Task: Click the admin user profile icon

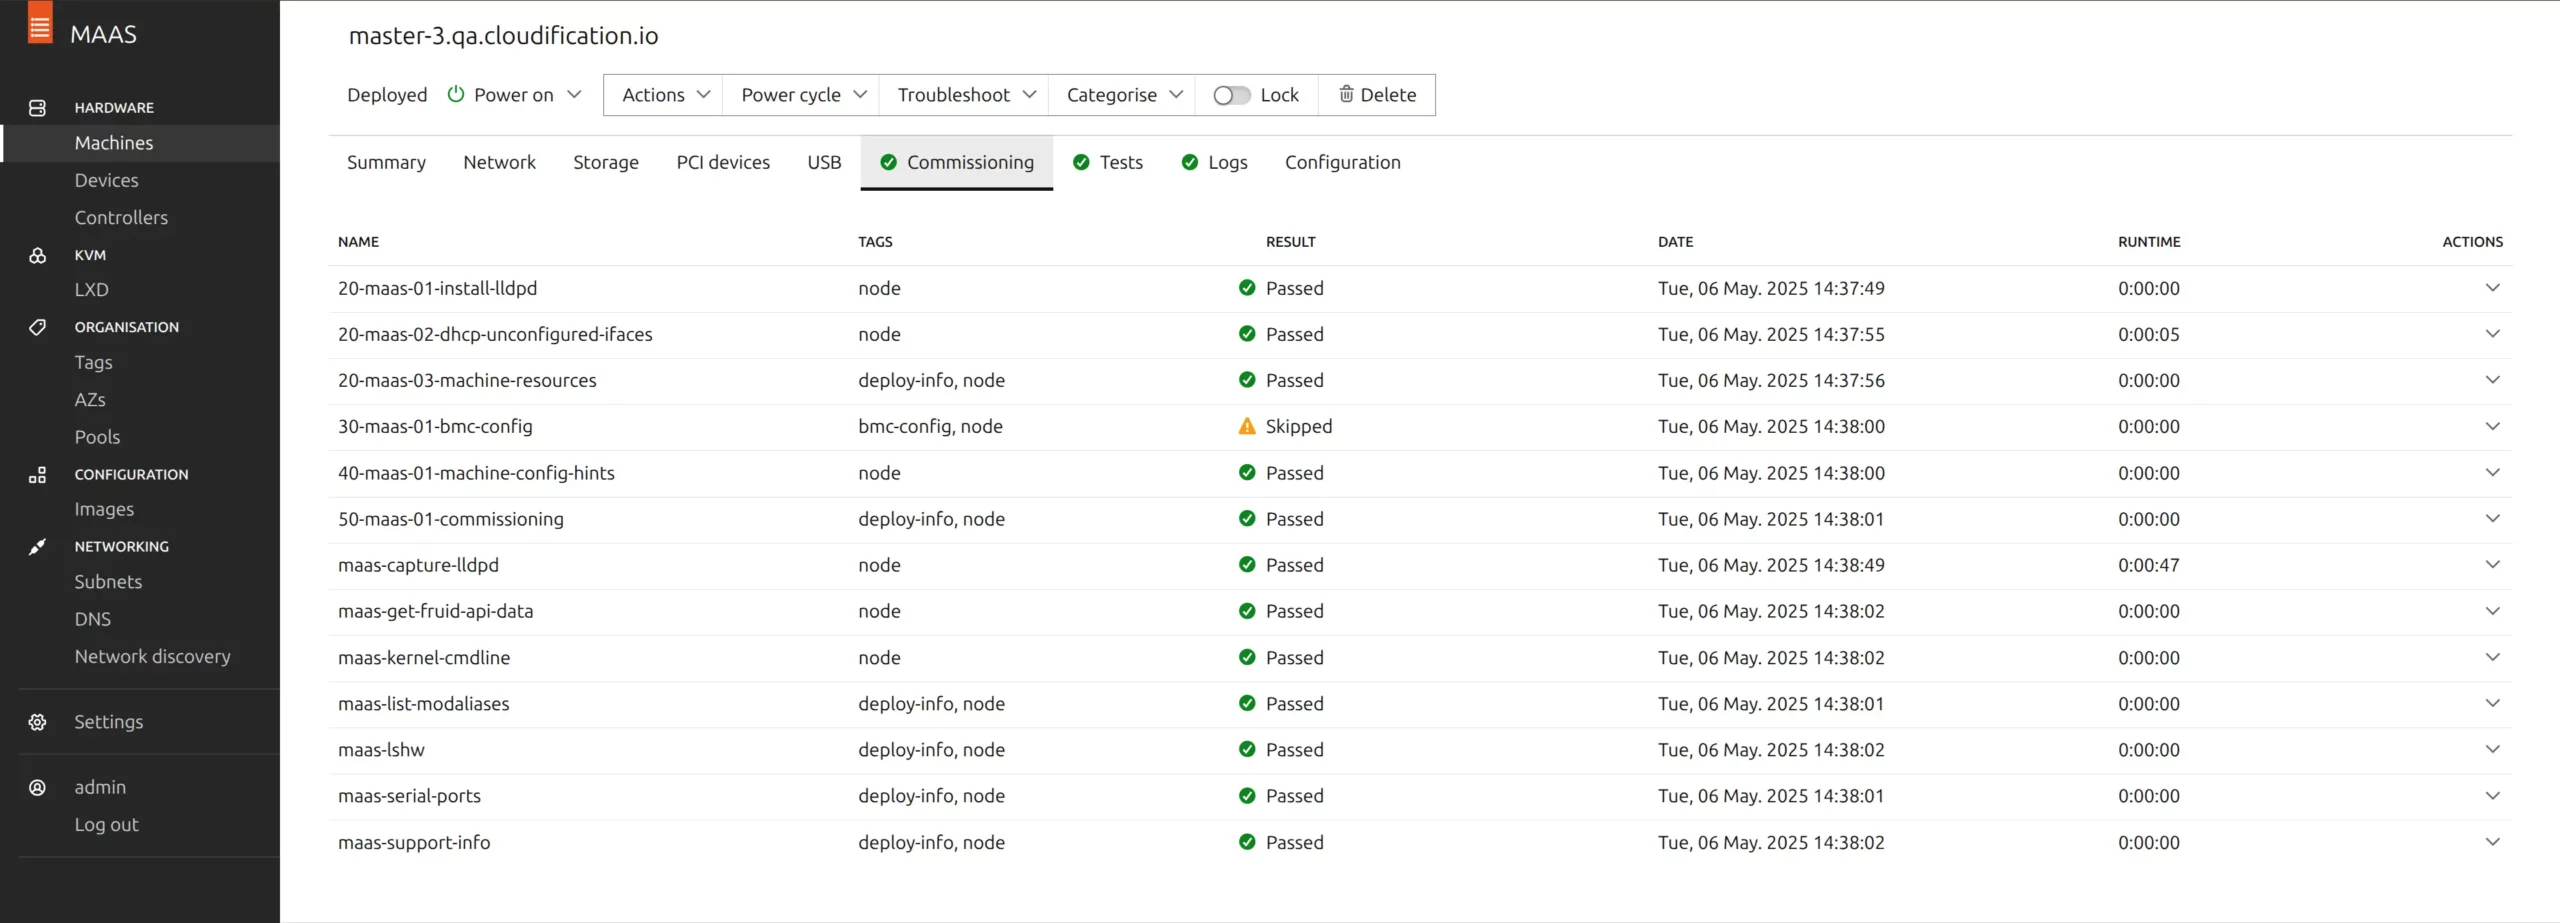Action: click(x=38, y=788)
